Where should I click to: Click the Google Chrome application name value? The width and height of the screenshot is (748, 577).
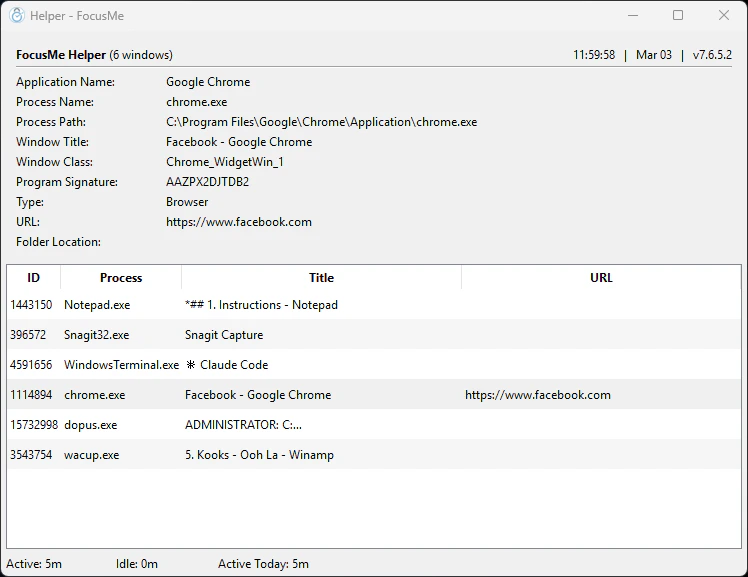(208, 82)
